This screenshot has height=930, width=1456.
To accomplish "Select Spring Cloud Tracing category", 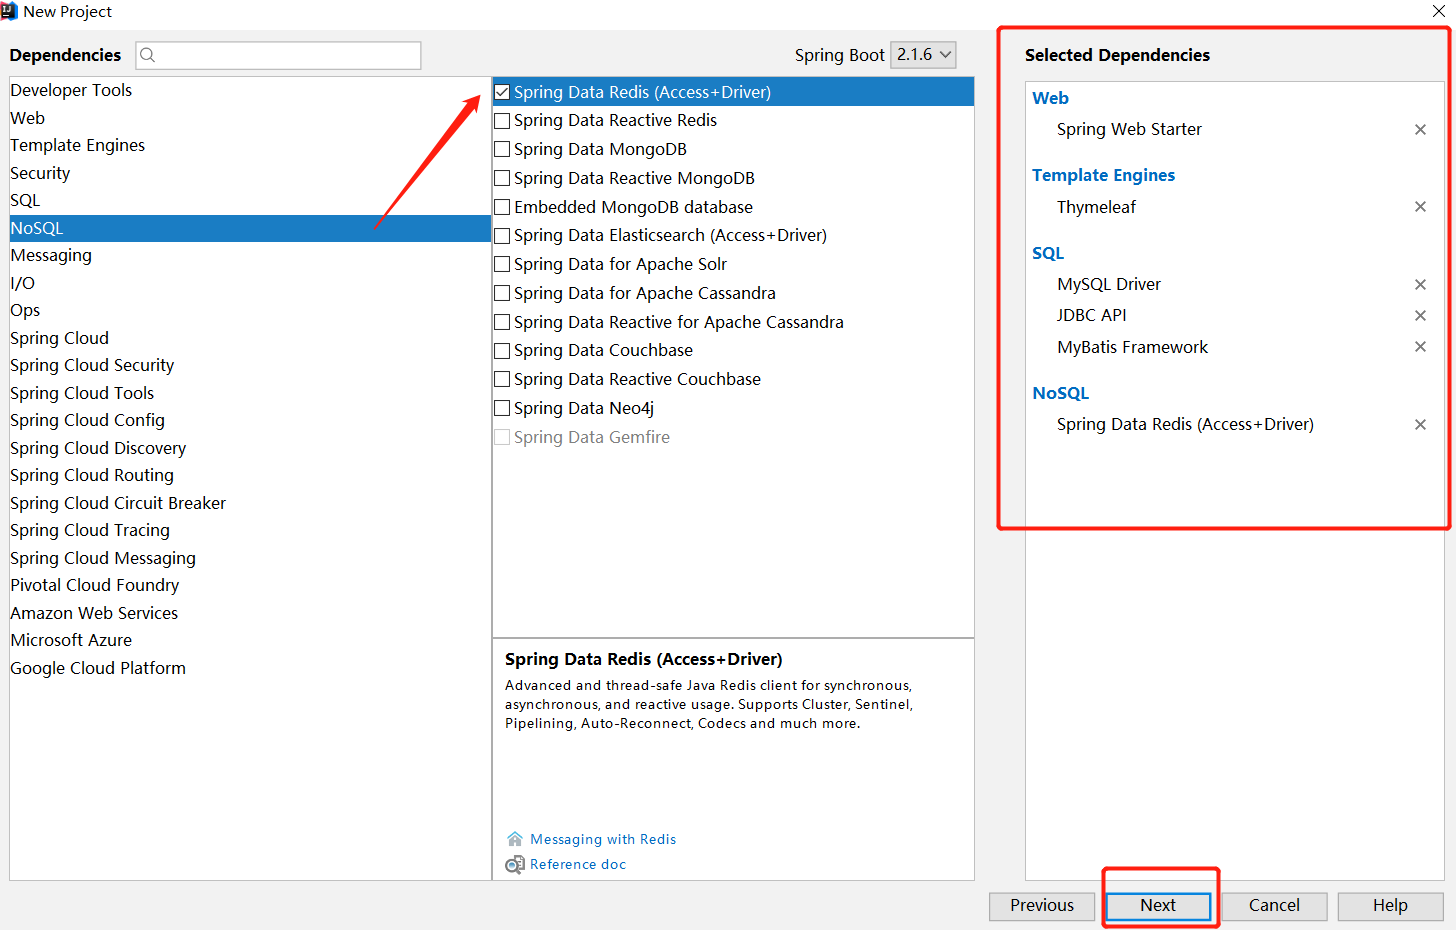I will [250, 530].
